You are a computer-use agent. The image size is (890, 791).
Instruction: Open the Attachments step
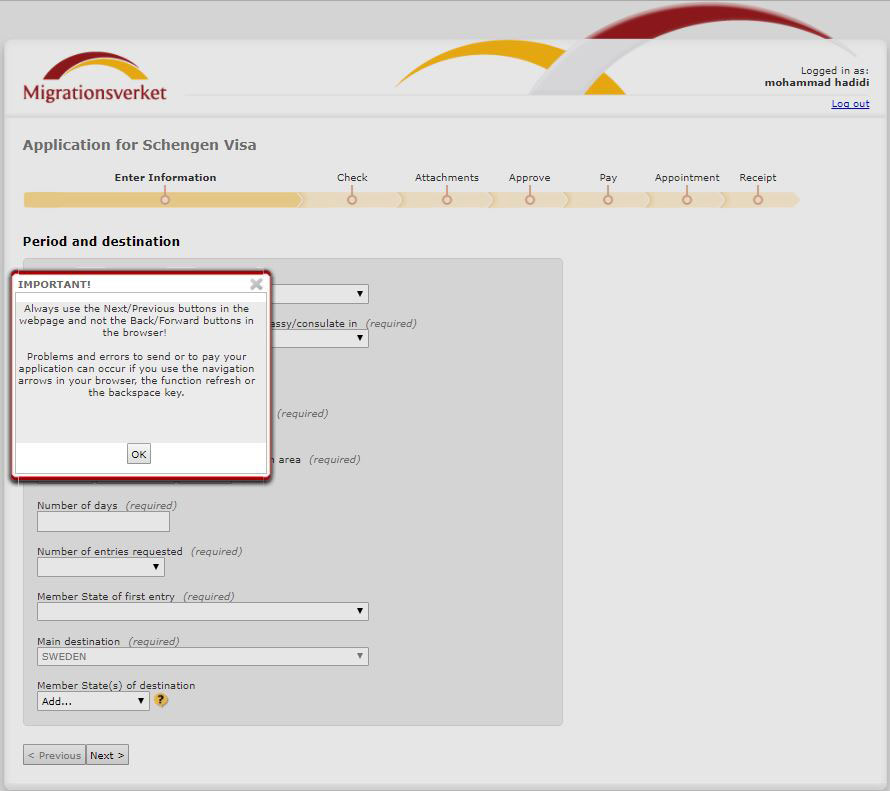tap(447, 199)
